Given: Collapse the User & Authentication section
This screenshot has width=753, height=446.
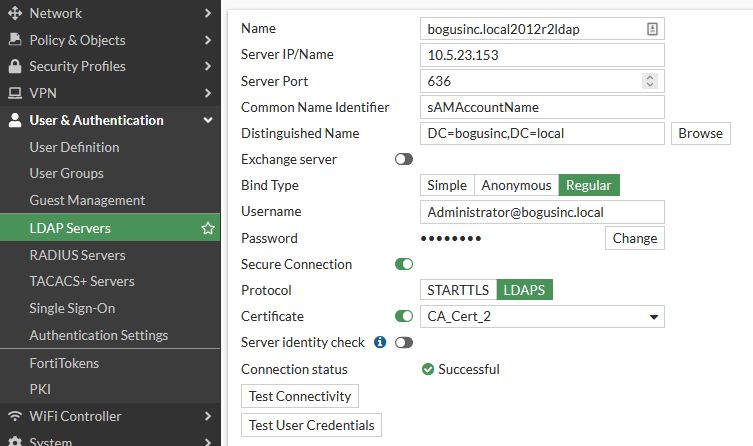Looking at the screenshot, I should (208, 120).
